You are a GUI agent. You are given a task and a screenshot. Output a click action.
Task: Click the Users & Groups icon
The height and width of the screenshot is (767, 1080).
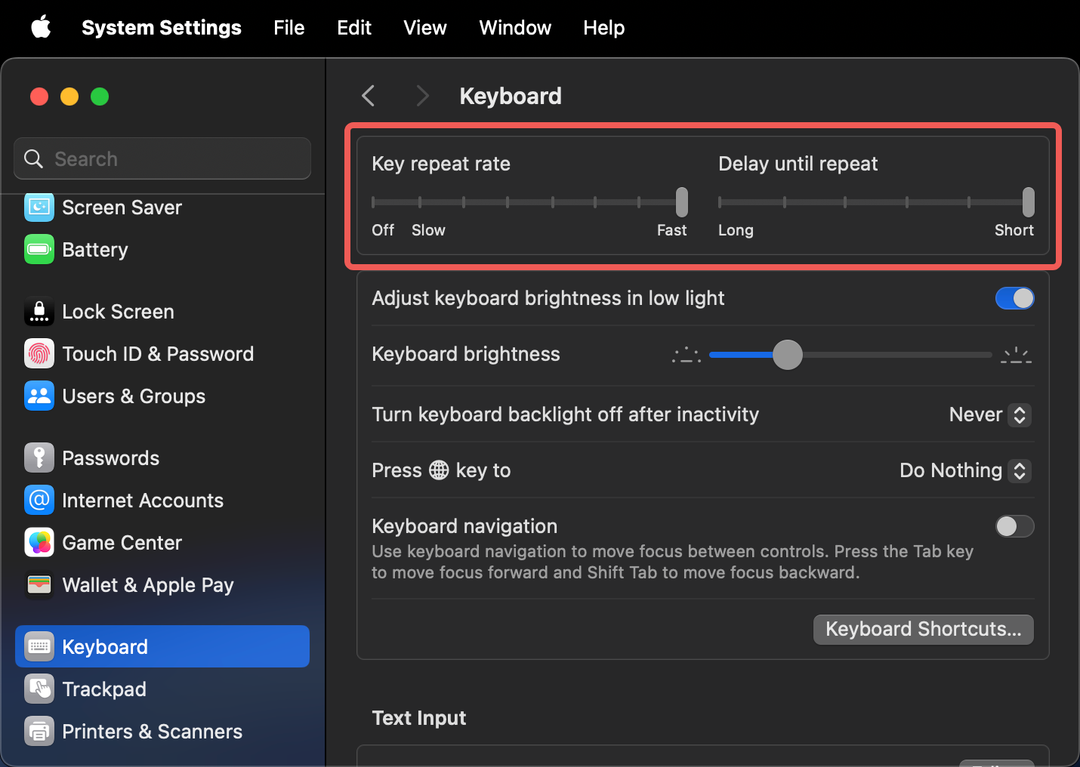pyautogui.click(x=39, y=396)
